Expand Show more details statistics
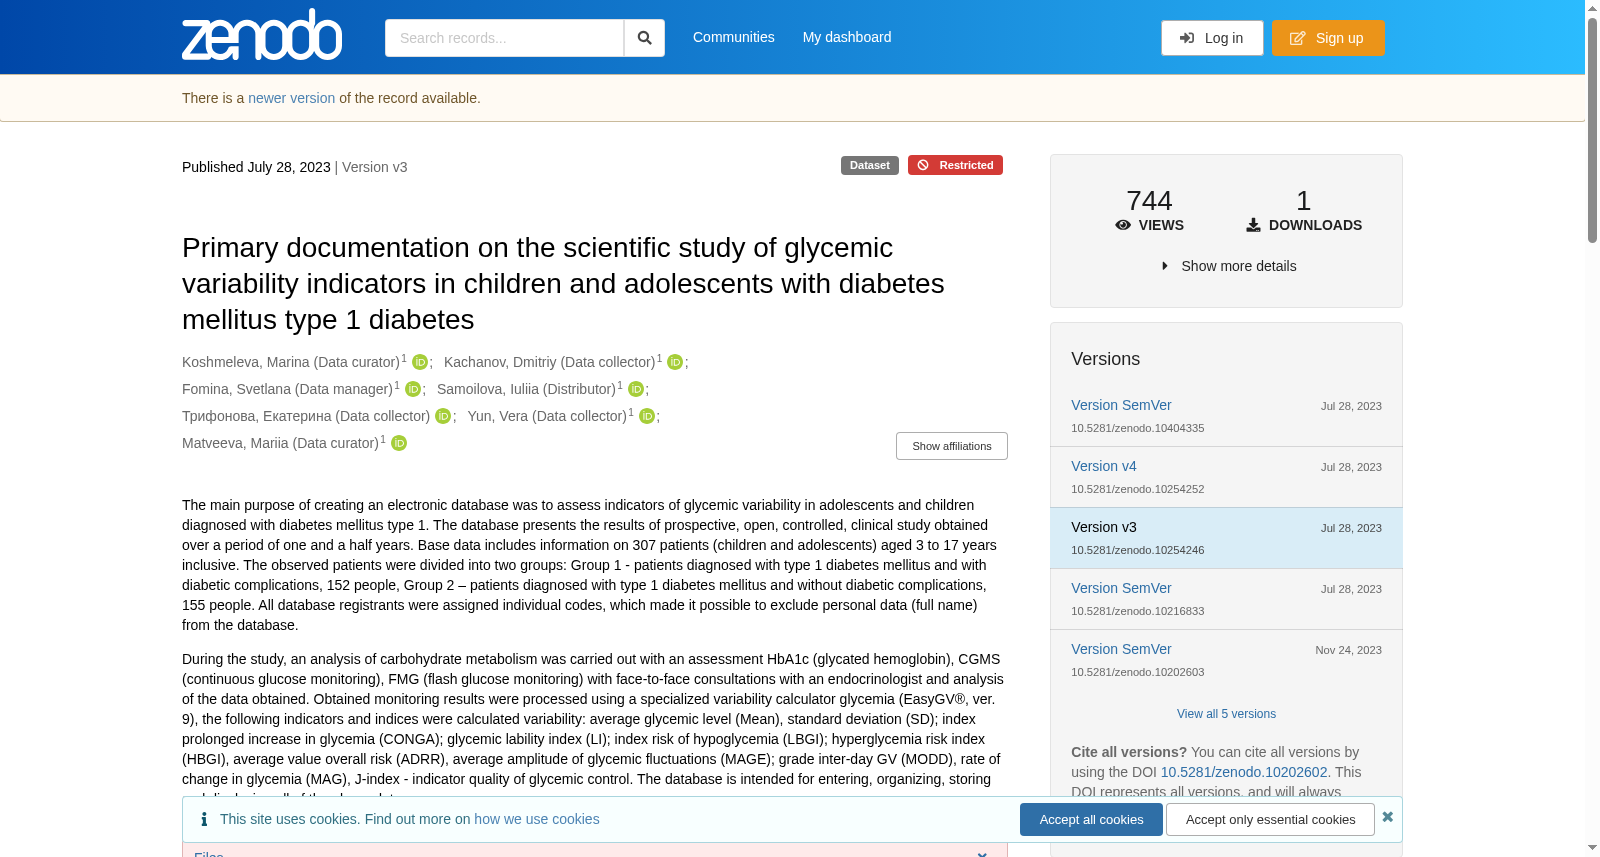Screen dimensions: 1600x857 click(x=1229, y=266)
